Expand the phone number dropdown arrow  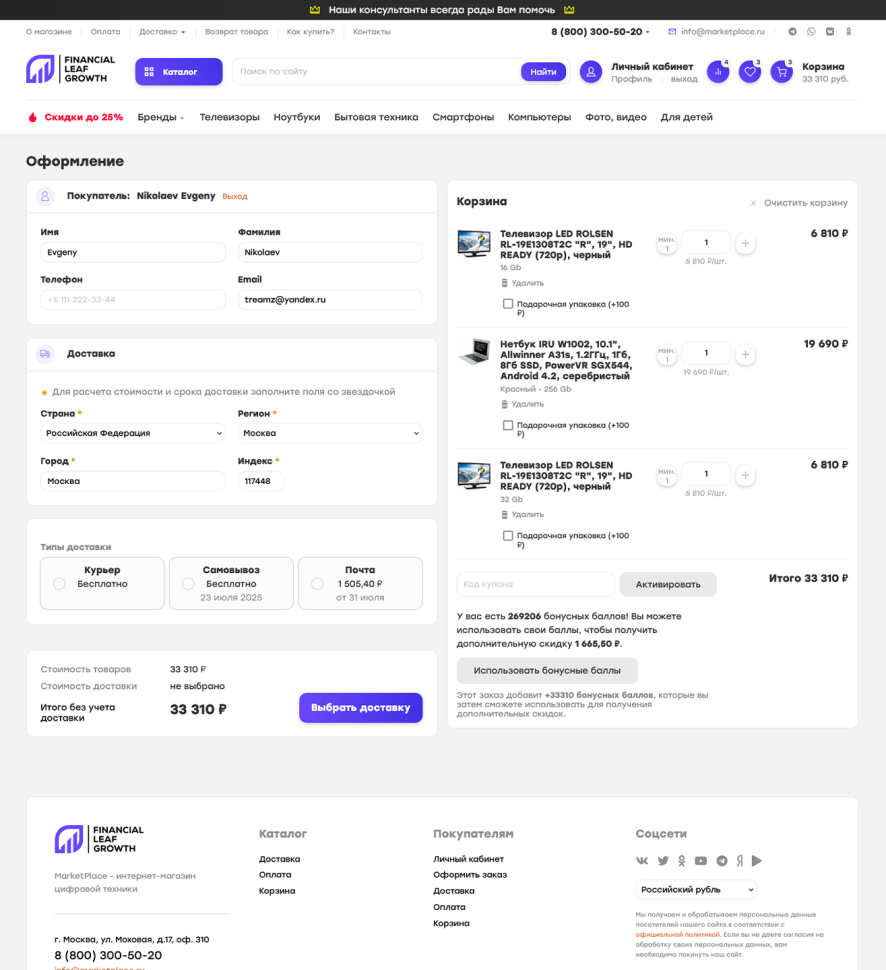tap(648, 32)
